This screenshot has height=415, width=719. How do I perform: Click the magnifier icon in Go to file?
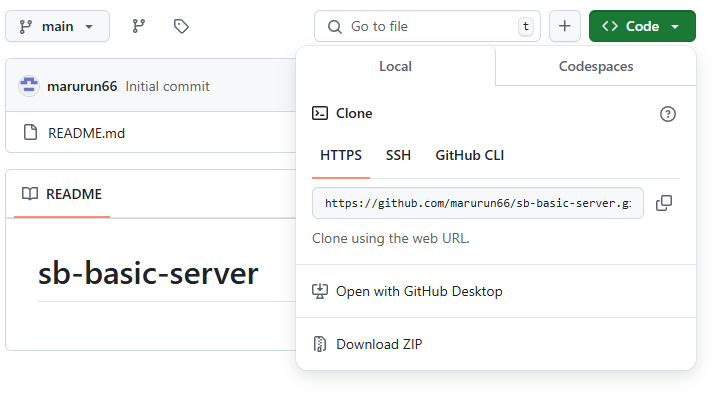click(335, 27)
